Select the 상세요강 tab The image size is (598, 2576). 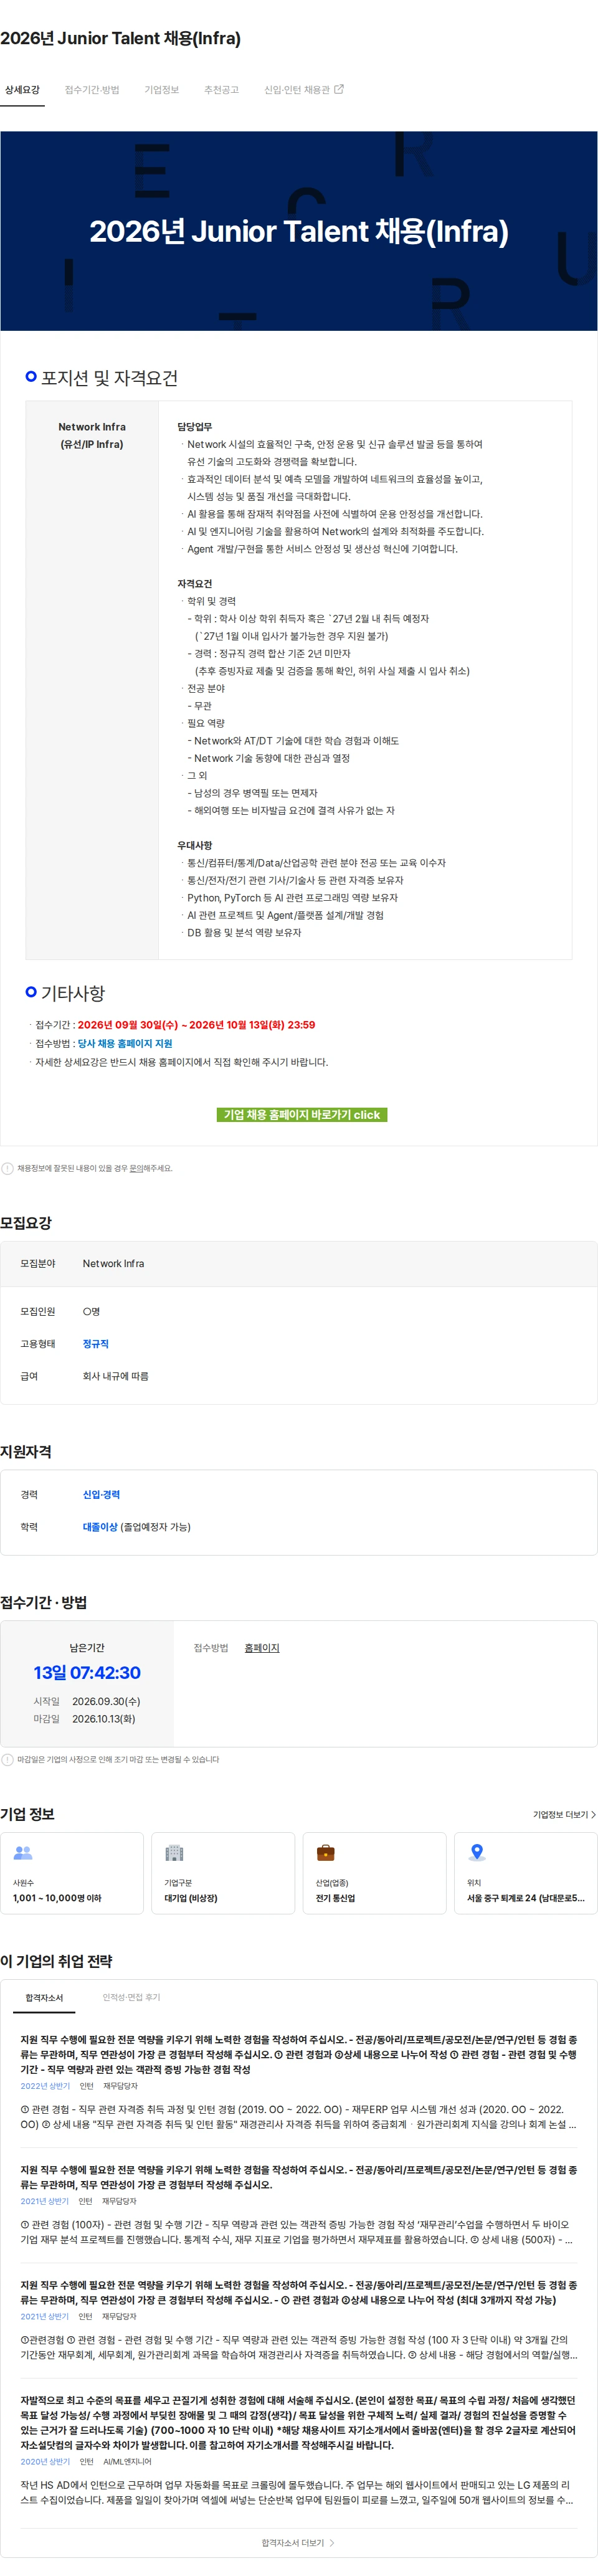(22, 90)
